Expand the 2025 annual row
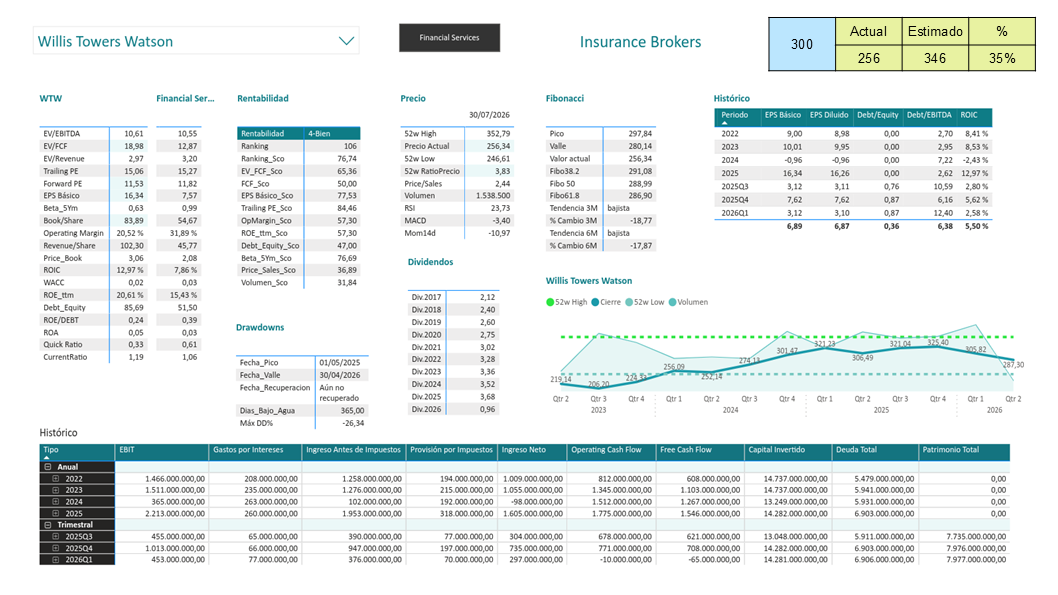This screenshot has height=595, width=1058. (x=56, y=513)
